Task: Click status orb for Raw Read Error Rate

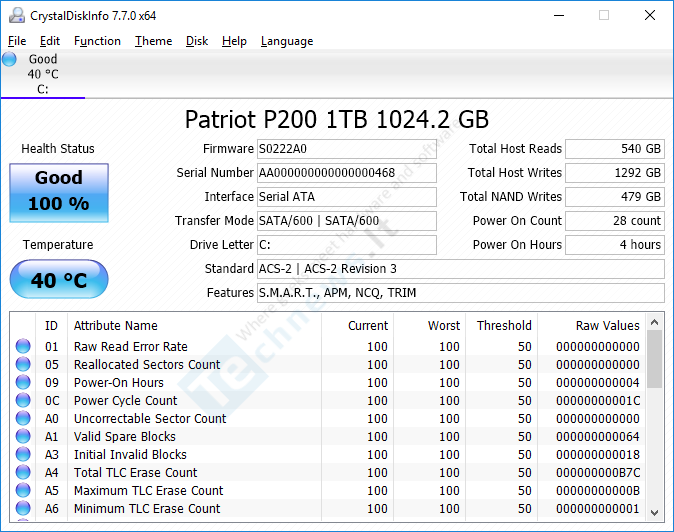Action: (23, 346)
